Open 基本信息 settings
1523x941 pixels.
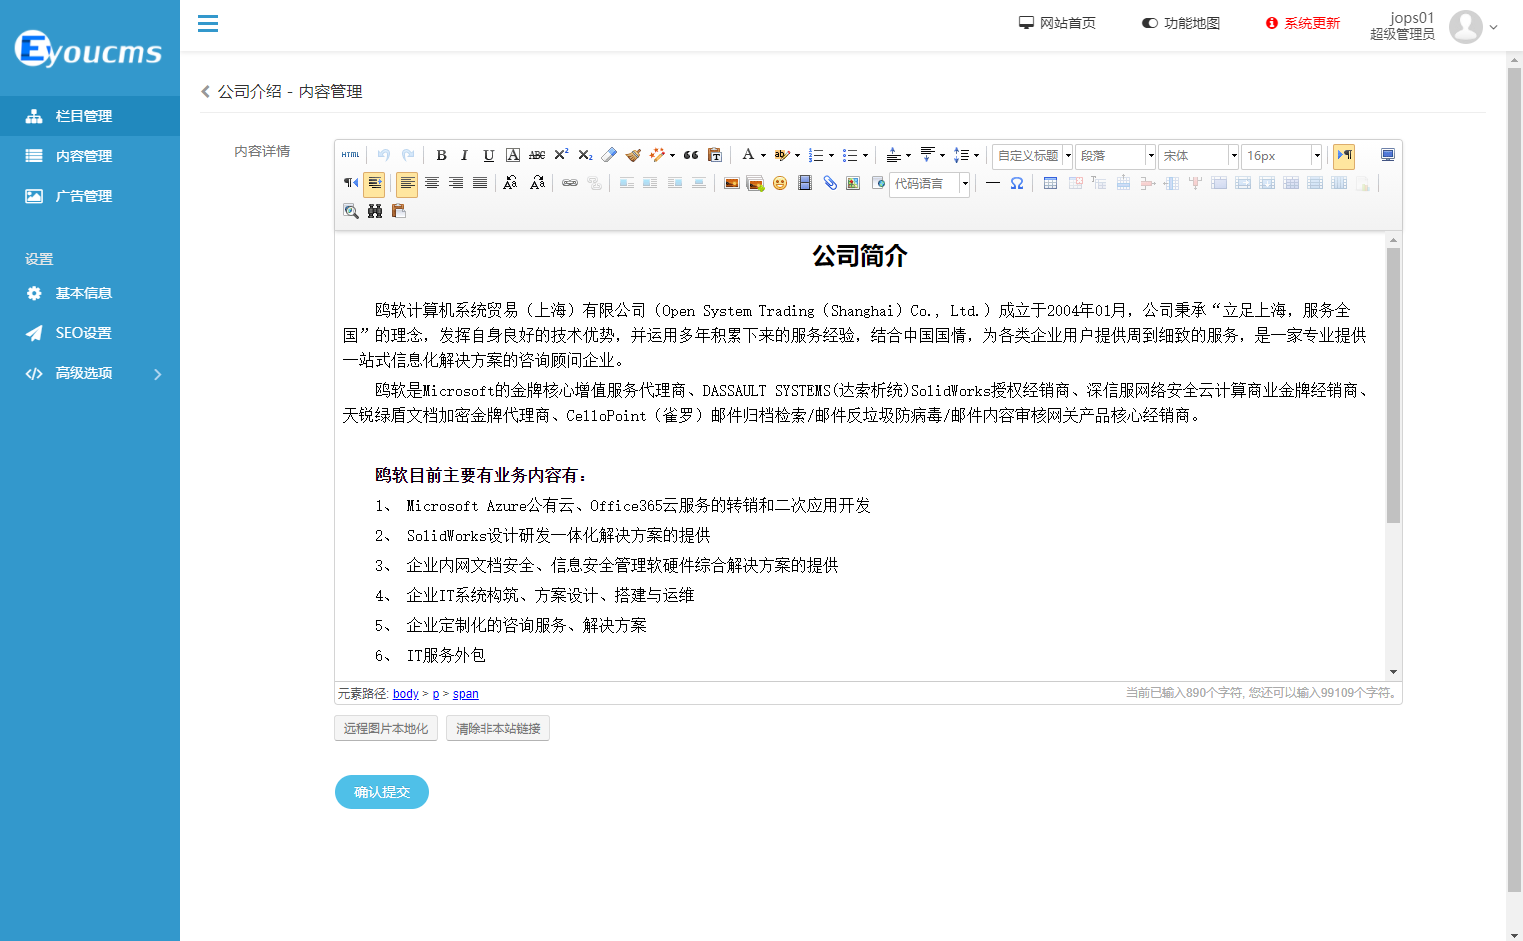(x=90, y=293)
